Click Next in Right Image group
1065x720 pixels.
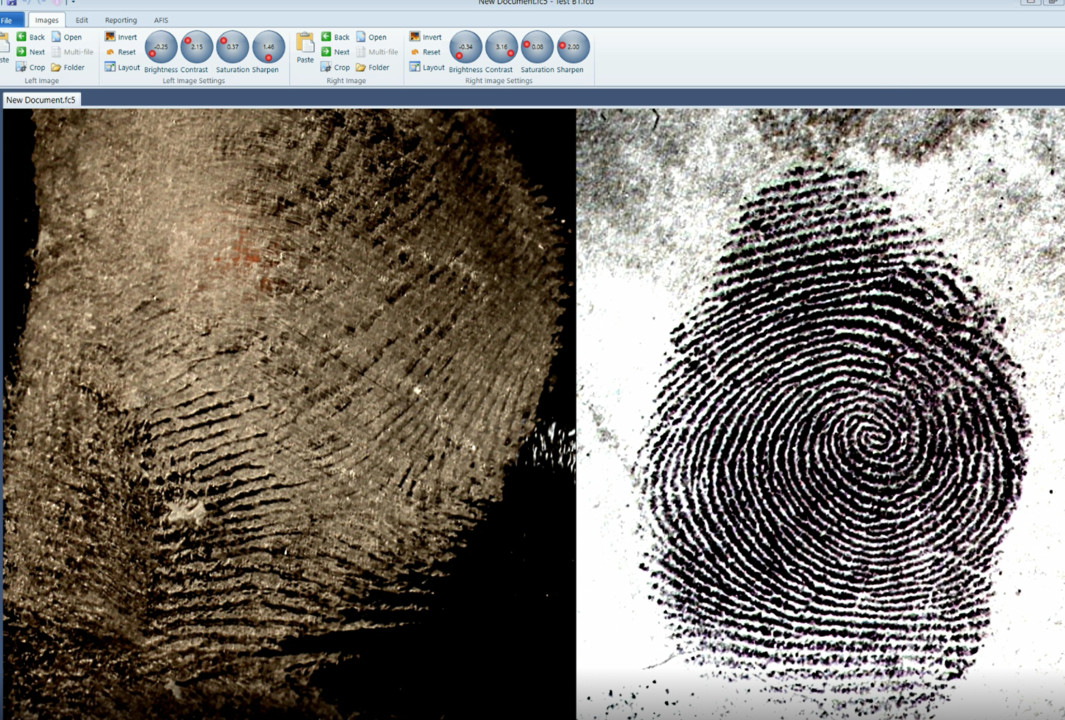point(336,52)
